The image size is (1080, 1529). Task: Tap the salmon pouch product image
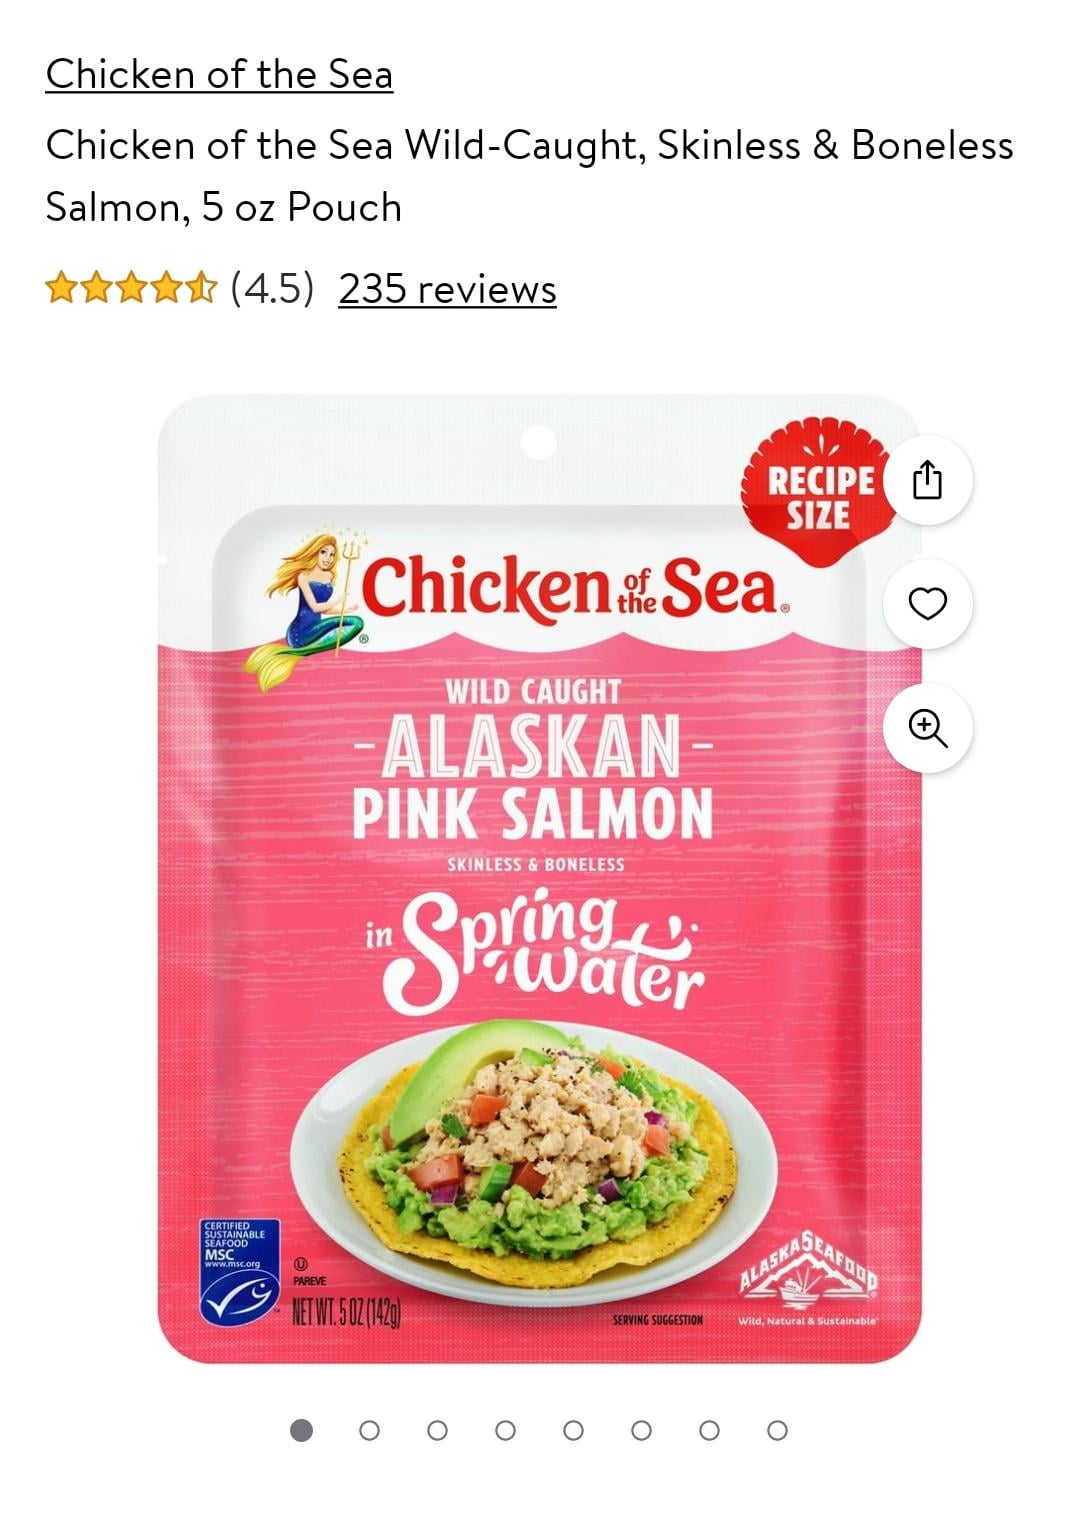click(540, 878)
